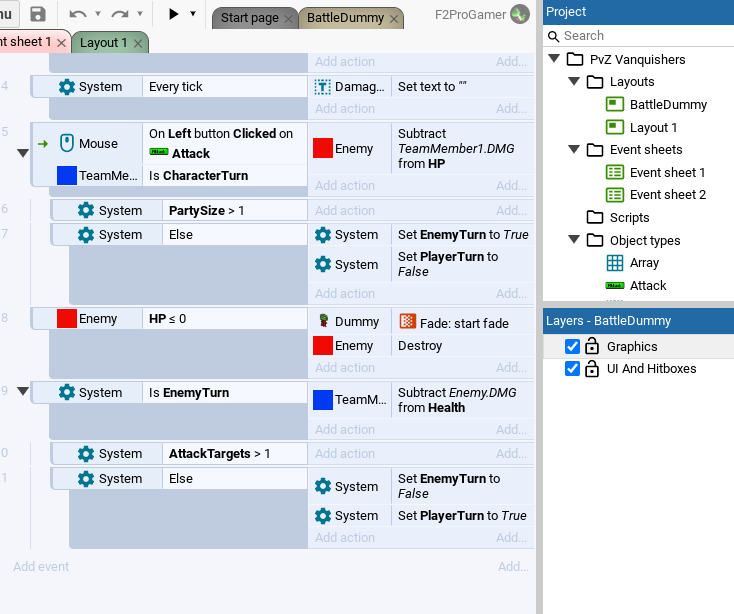Close the BattleDummy tab
Viewport: 734px width, 614px height.
(x=394, y=19)
